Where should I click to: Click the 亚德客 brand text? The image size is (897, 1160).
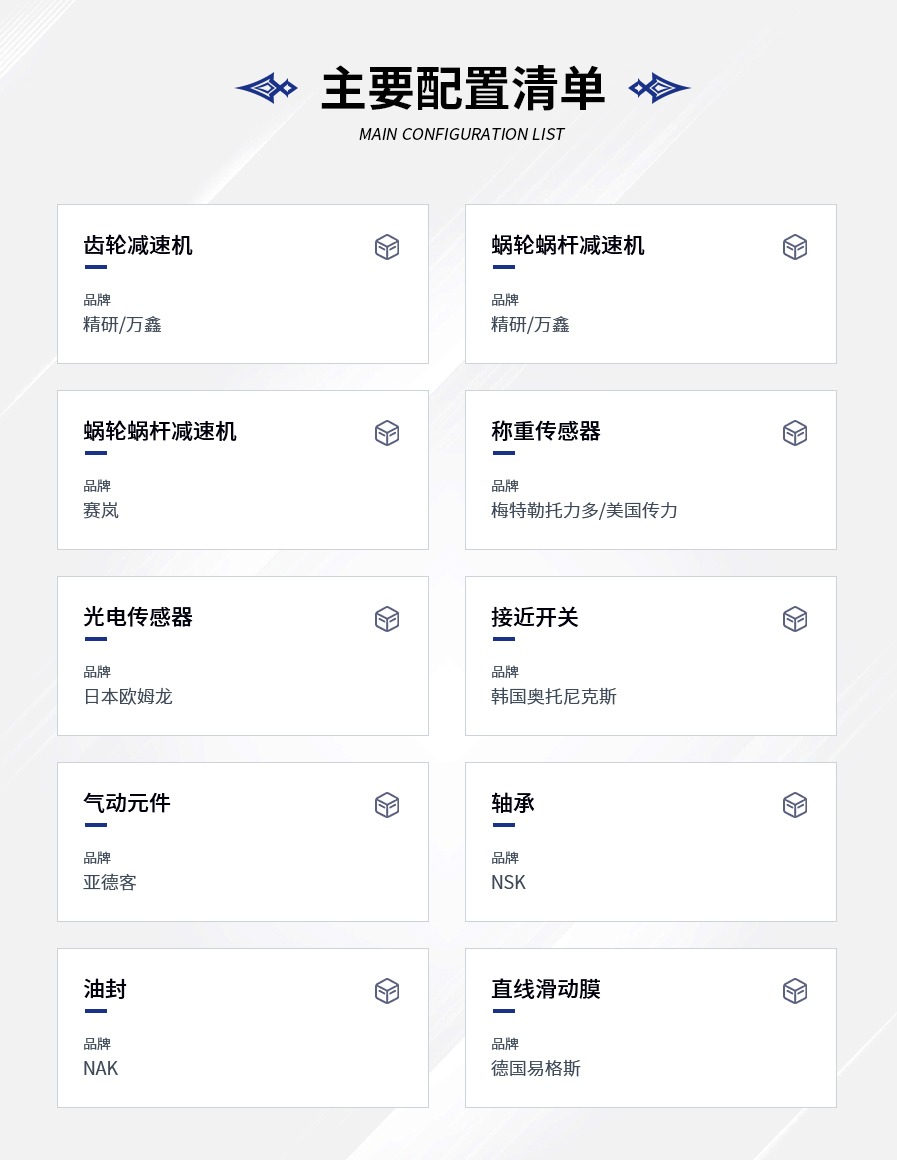110,882
